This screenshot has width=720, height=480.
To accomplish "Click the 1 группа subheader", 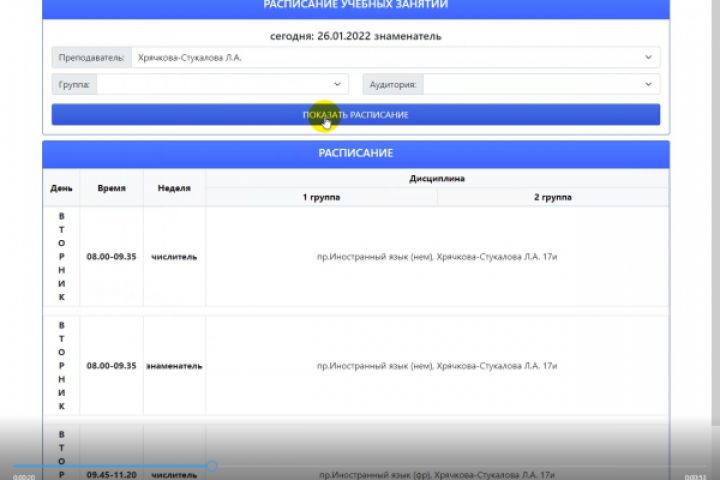I will tap(321, 197).
